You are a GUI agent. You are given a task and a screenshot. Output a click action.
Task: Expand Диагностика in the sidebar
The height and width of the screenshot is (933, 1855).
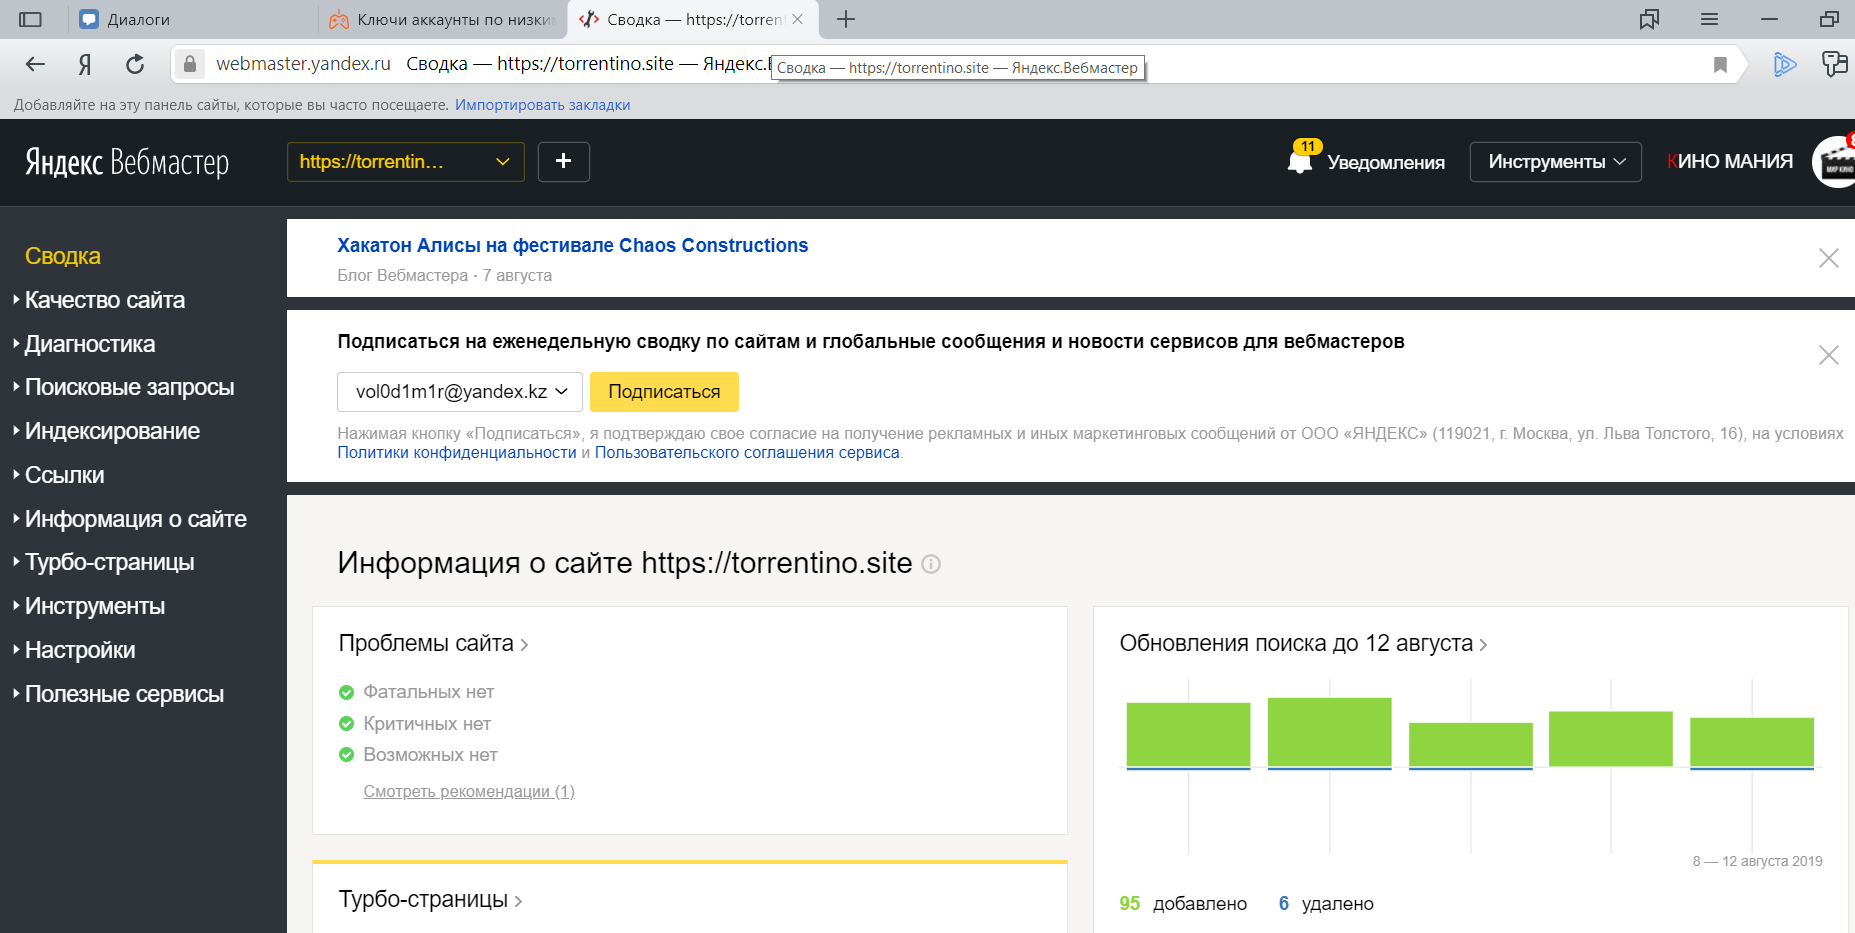click(x=90, y=344)
